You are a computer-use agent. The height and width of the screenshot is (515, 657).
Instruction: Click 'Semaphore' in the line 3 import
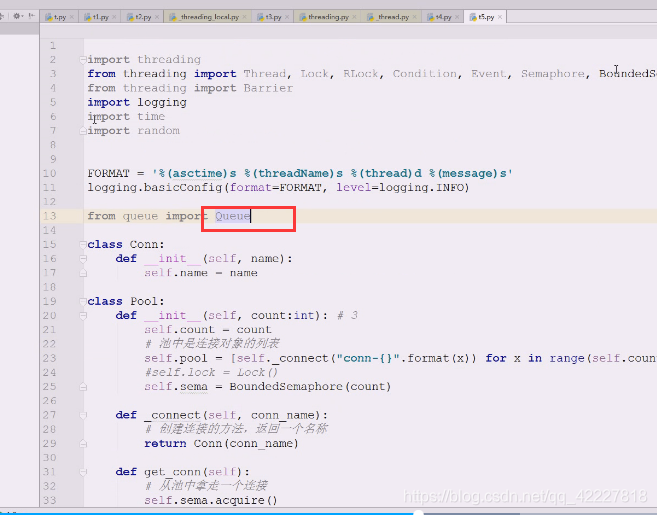(x=553, y=74)
